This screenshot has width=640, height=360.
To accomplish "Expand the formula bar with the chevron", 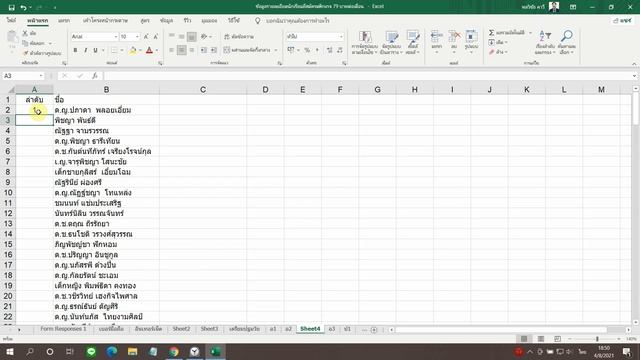I will point(634,76).
